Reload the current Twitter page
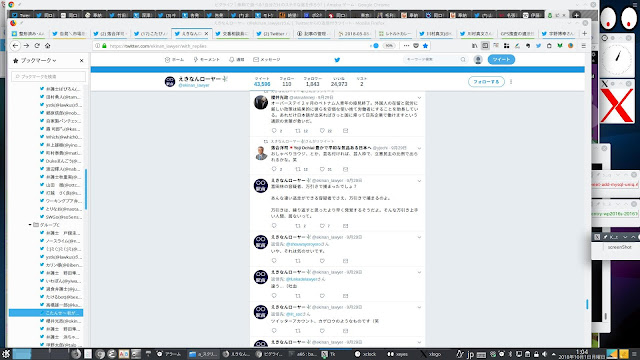This screenshot has width=640, height=360. pyautogui.click(x=37, y=46)
